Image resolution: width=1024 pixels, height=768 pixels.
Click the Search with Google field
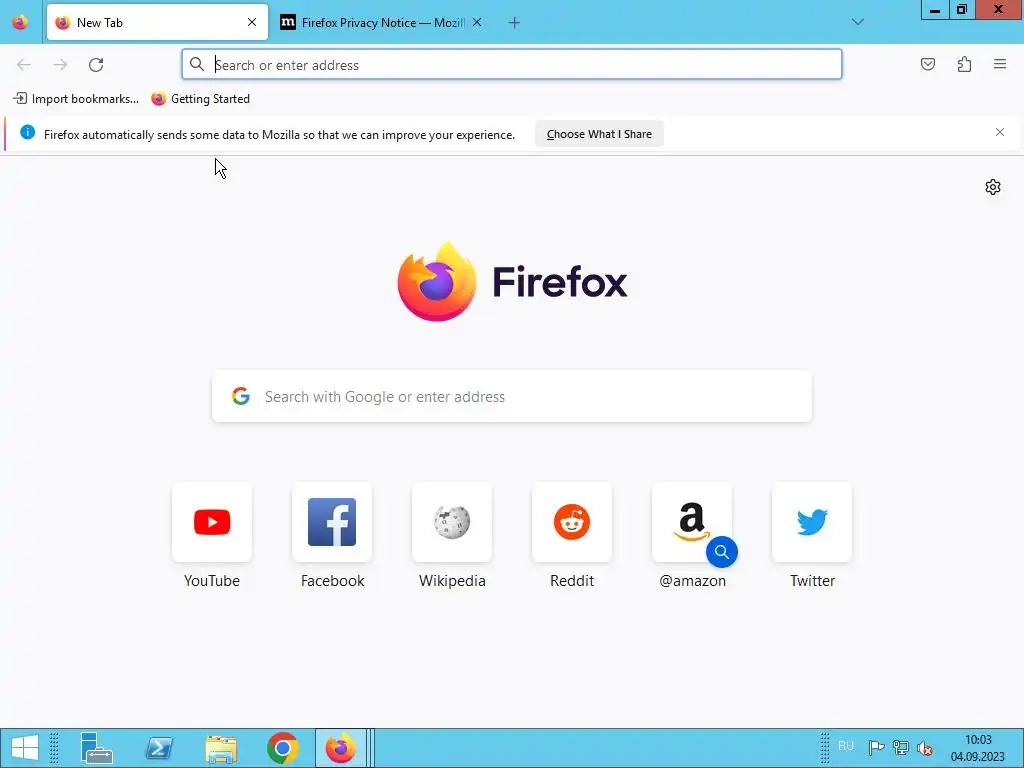point(512,396)
